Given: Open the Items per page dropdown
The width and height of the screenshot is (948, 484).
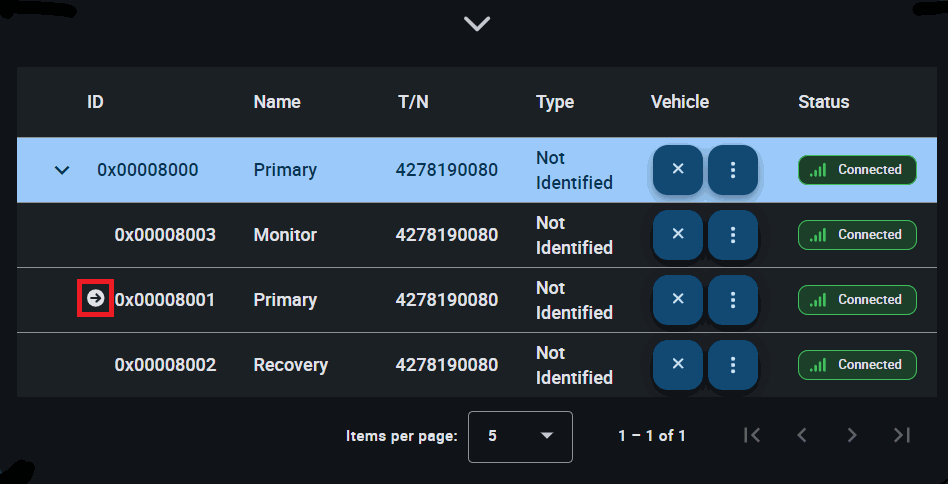Looking at the screenshot, I should tap(520, 436).
